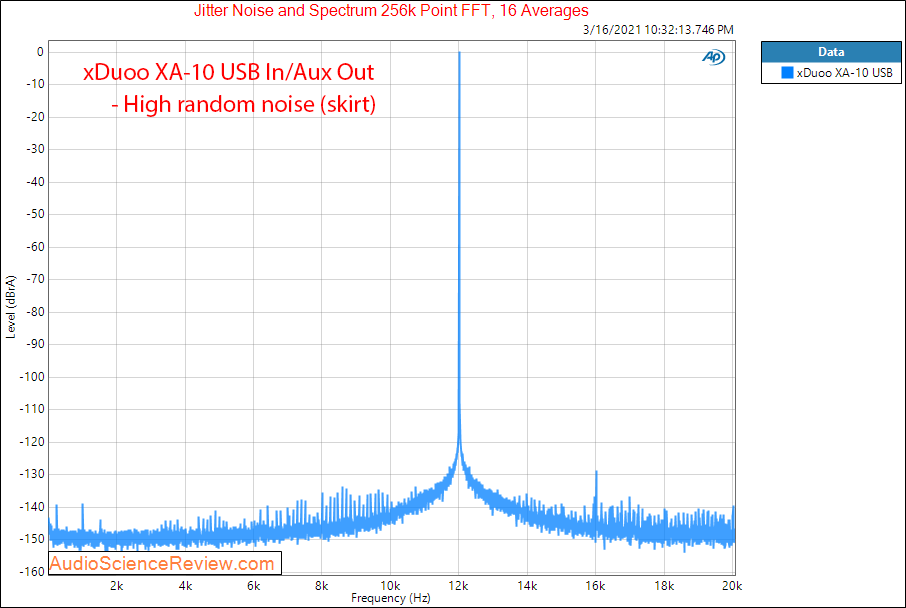This screenshot has height=608, width=906.
Task: Click the 14k frequency axis label
Action: click(x=527, y=586)
